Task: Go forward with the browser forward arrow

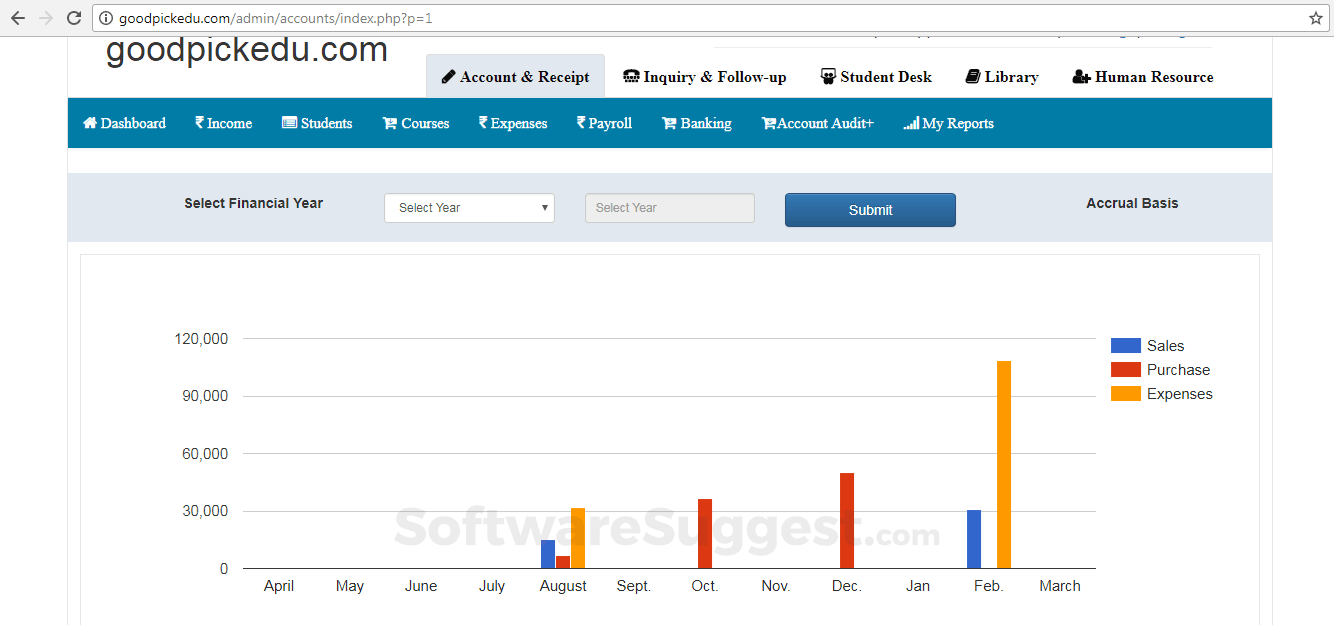Action: pos(46,18)
